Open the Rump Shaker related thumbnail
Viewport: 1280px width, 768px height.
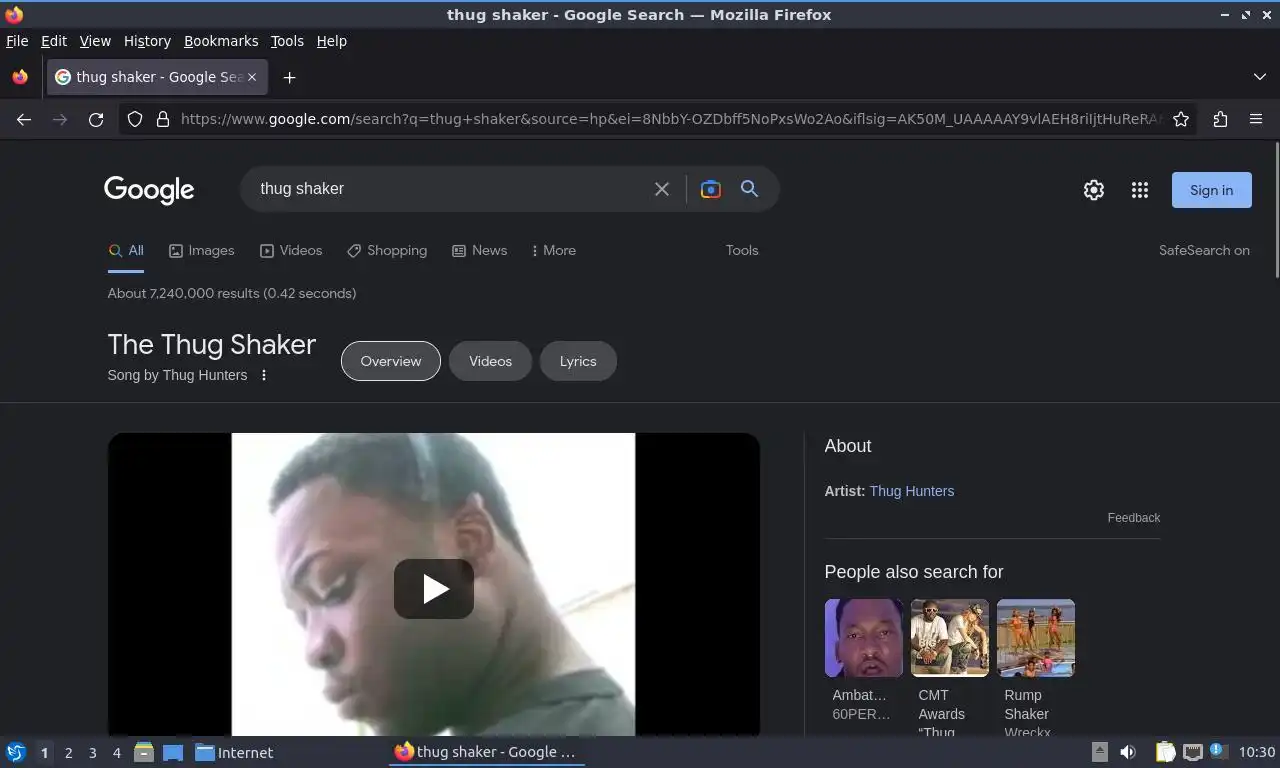coord(1036,638)
